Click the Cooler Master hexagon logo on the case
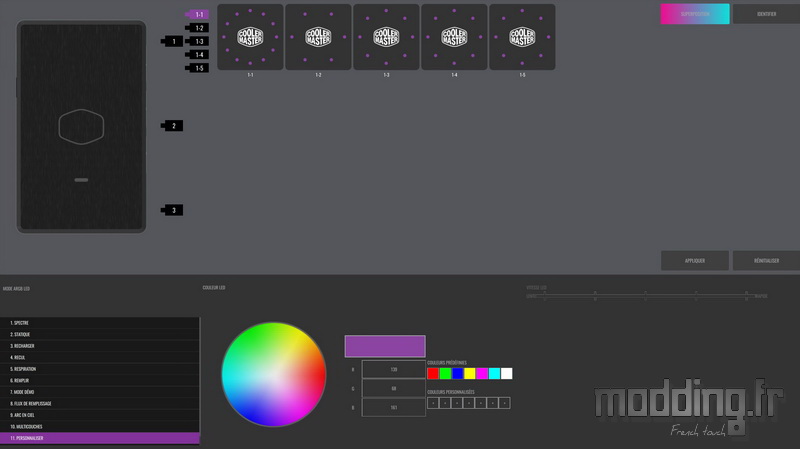 (x=82, y=127)
